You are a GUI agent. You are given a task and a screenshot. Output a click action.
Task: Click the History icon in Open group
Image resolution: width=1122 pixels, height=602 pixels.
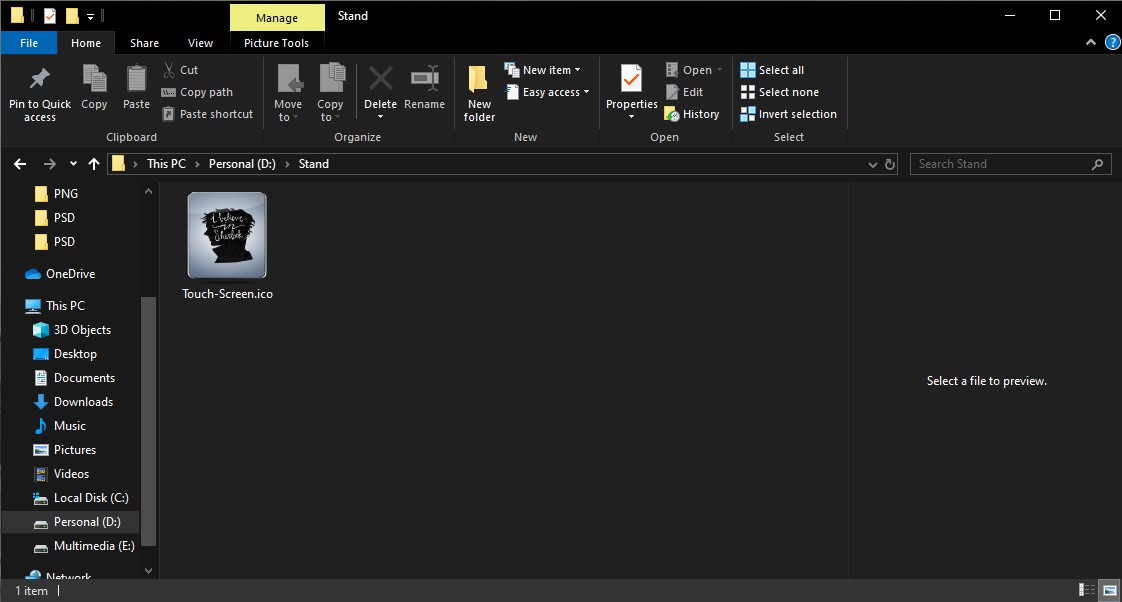(x=693, y=113)
